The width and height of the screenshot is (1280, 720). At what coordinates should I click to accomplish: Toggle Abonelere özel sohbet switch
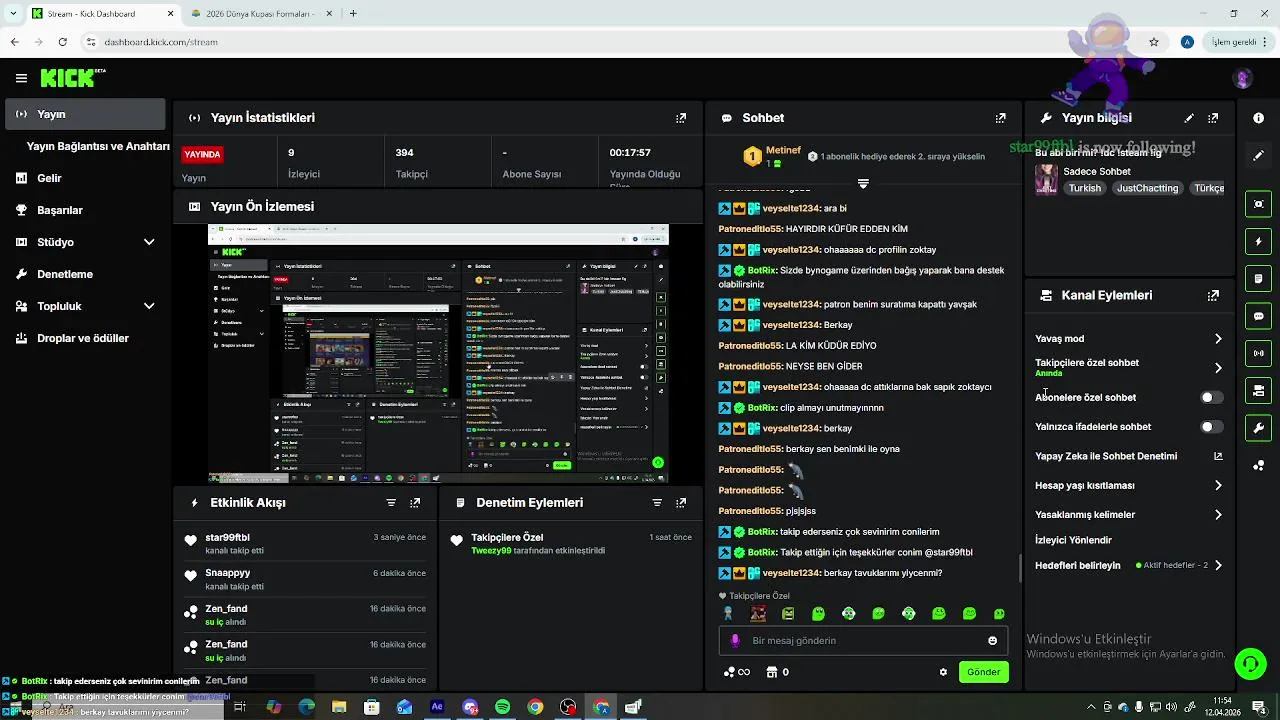(1211, 398)
